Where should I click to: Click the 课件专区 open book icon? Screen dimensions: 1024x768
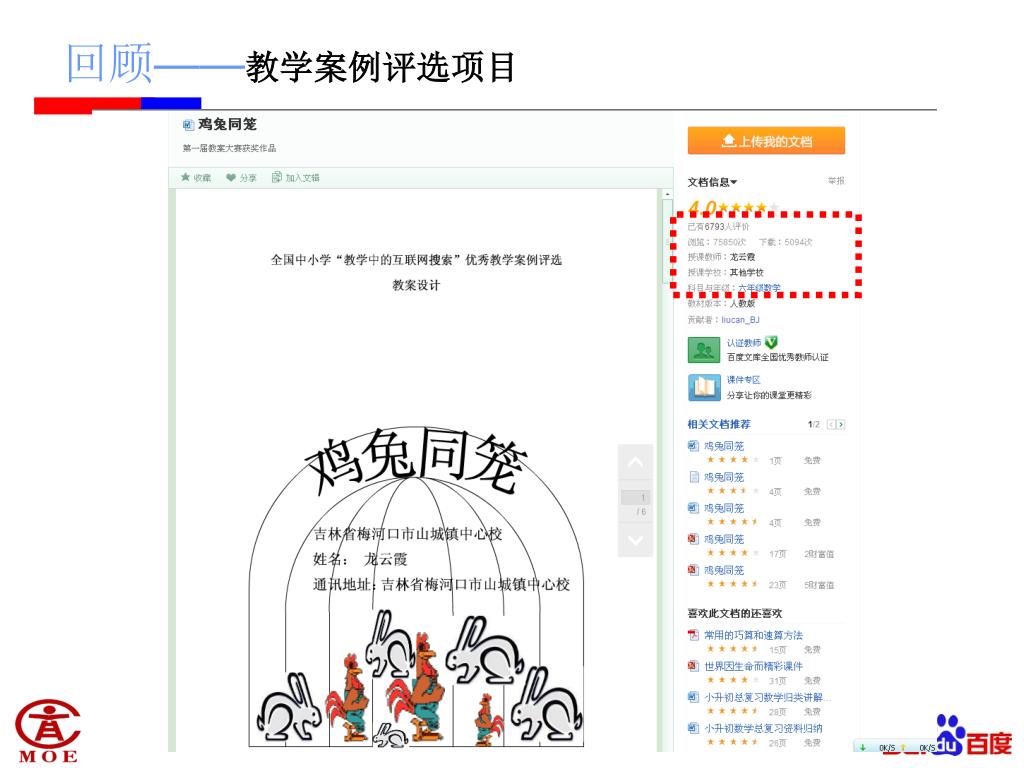click(x=703, y=387)
